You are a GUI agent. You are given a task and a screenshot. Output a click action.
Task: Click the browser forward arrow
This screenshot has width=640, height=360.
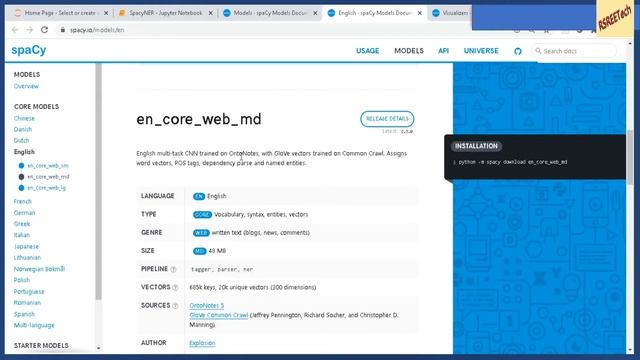click(x=29, y=30)
